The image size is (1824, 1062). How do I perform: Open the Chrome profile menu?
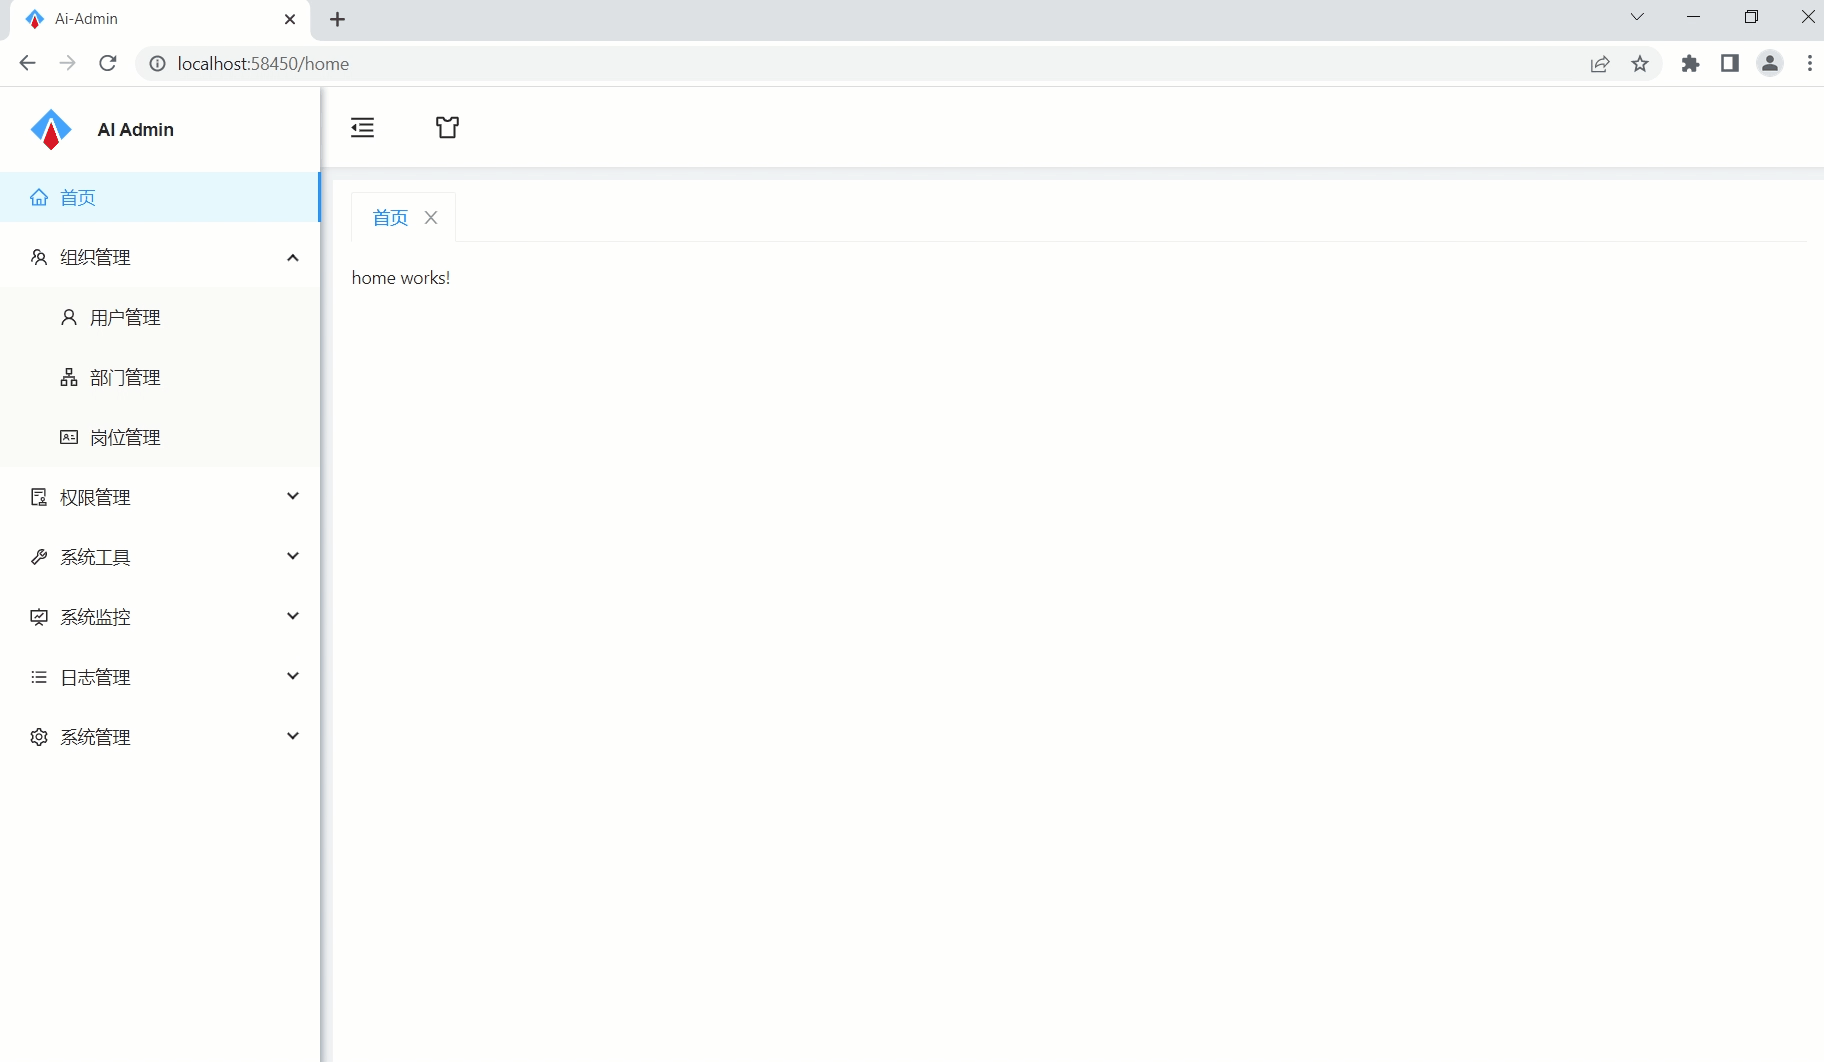pos(1770,64)
